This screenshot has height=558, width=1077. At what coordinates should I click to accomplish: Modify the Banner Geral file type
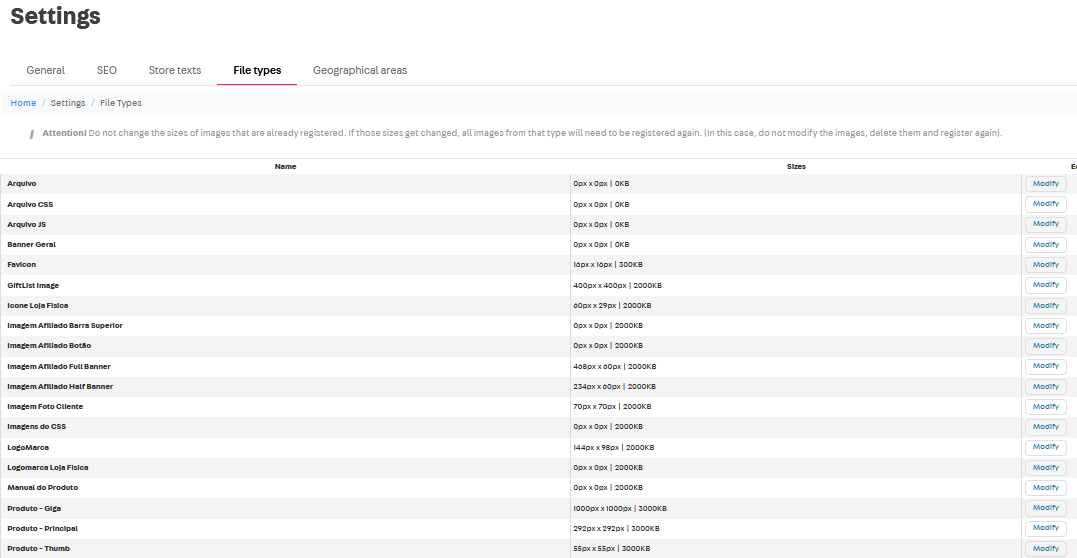[1045, 245]
